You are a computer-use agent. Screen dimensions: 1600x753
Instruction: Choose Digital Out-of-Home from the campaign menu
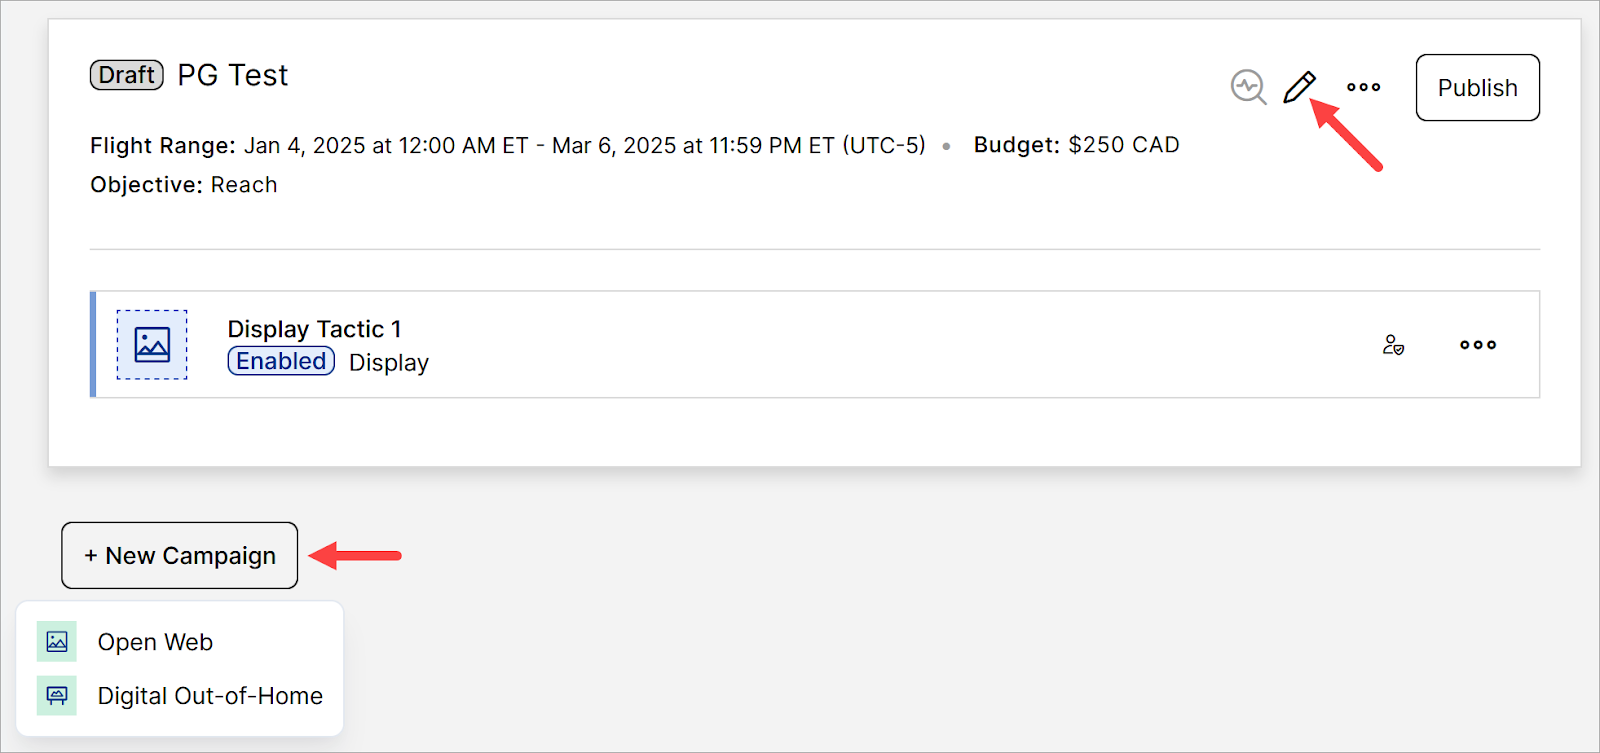(210, 696)
